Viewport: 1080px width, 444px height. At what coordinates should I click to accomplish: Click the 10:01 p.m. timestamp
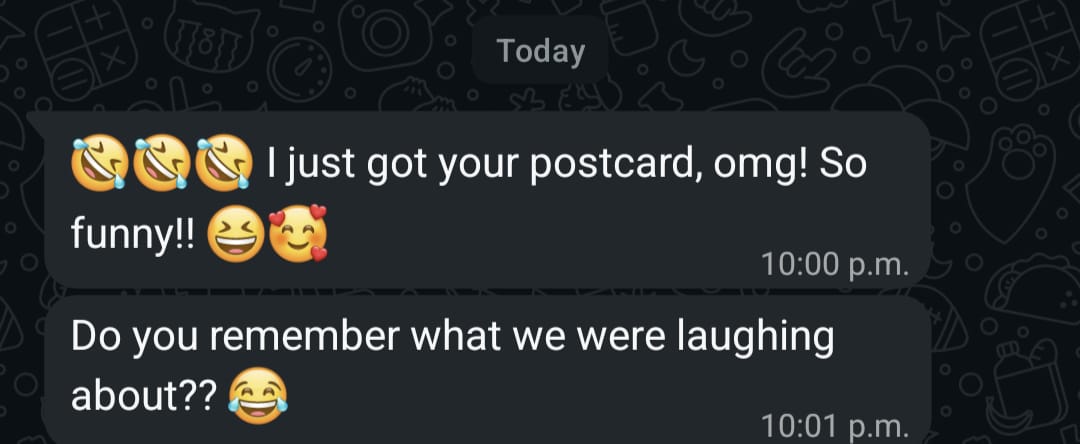[835, 426]
